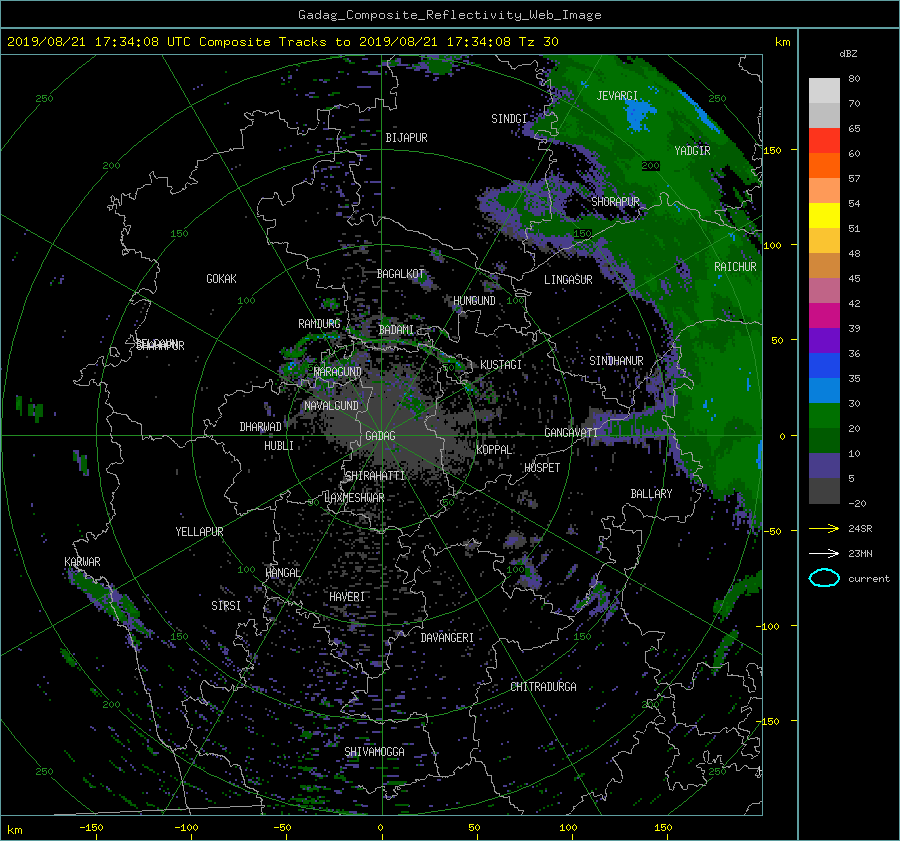
Task: Click the BALLARY city label
Action: pyautogui.click(x=651, y=494)
